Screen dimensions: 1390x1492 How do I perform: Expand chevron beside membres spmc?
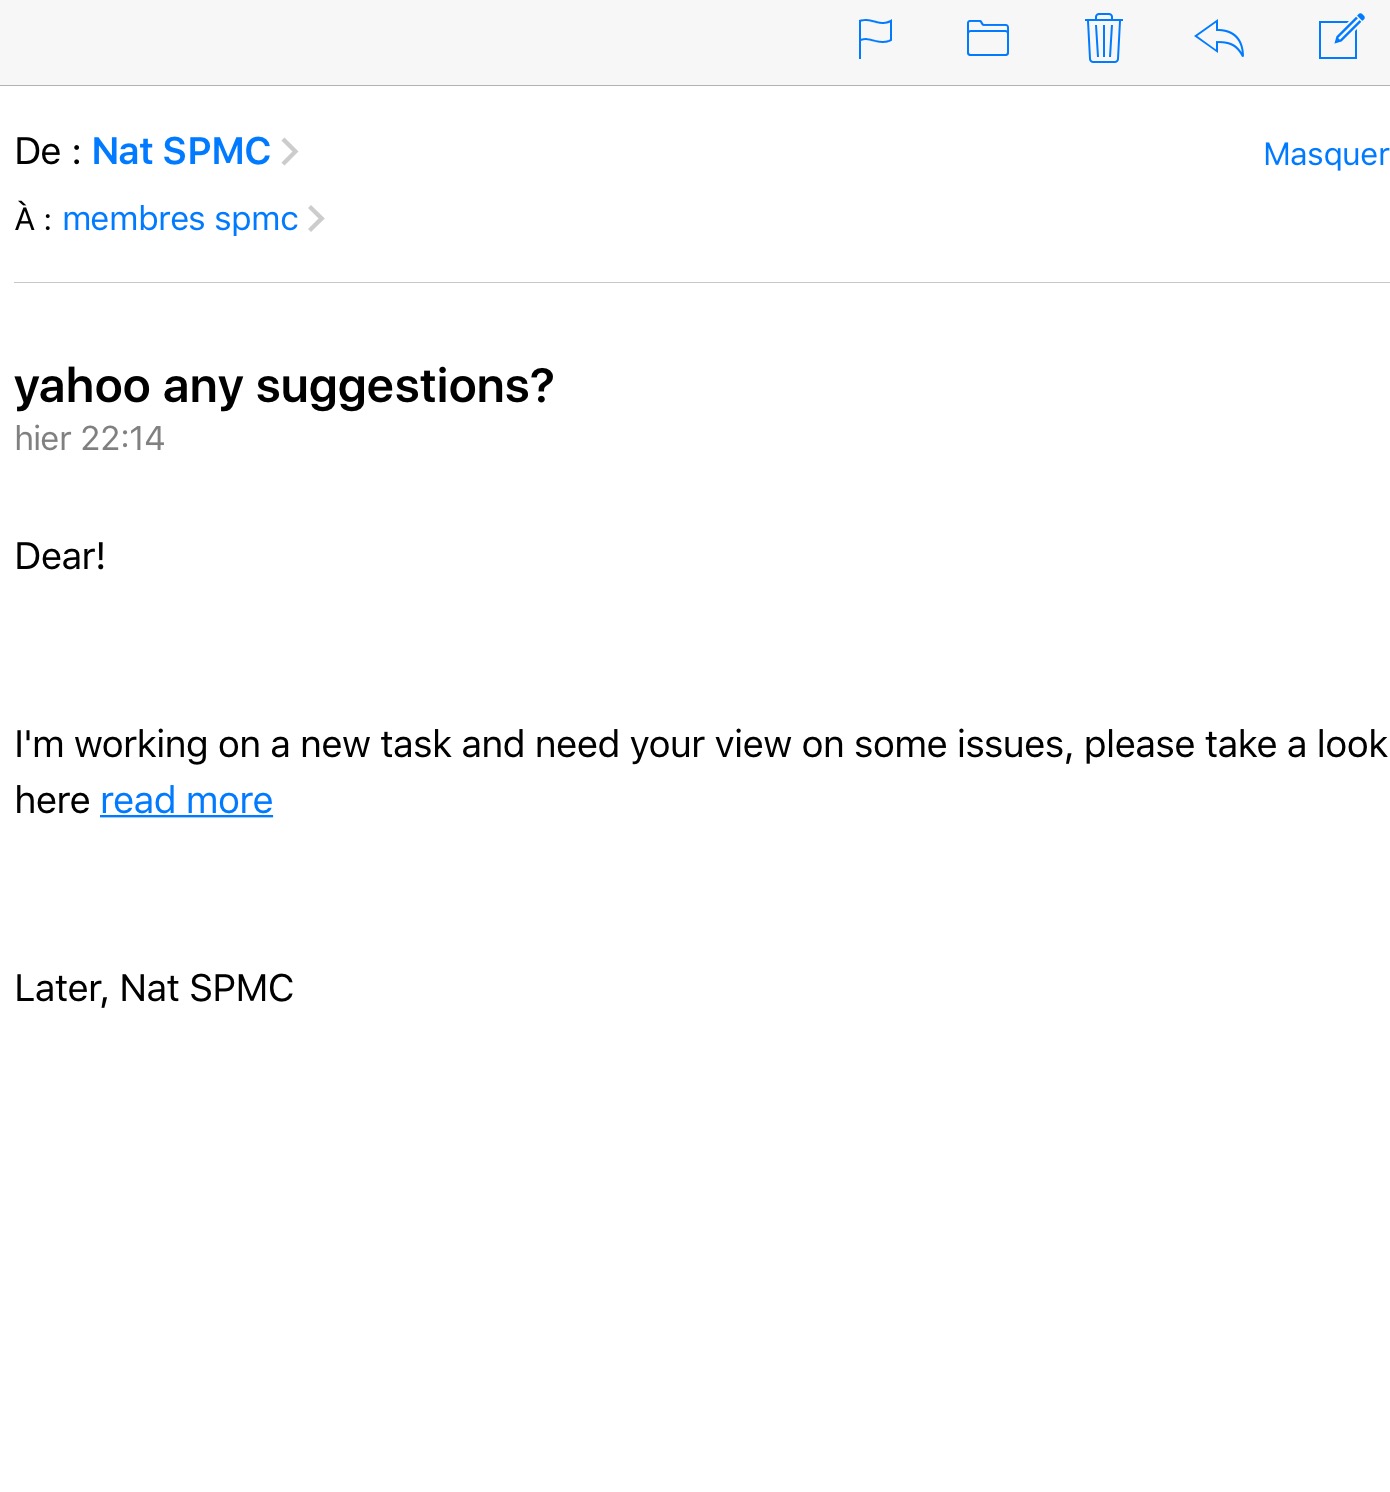coord(316,218)
